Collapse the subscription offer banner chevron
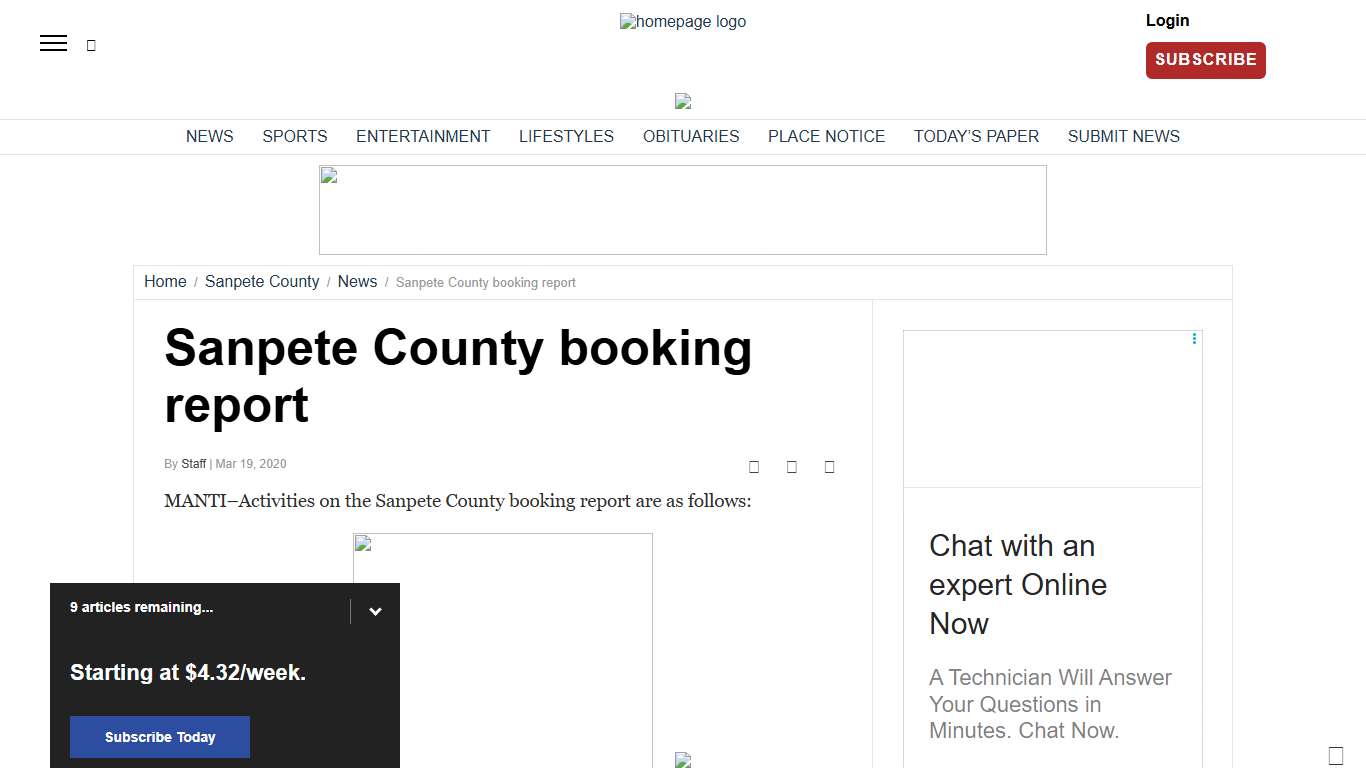This screenshot has width=1366, height=768. tap(375, 610)
